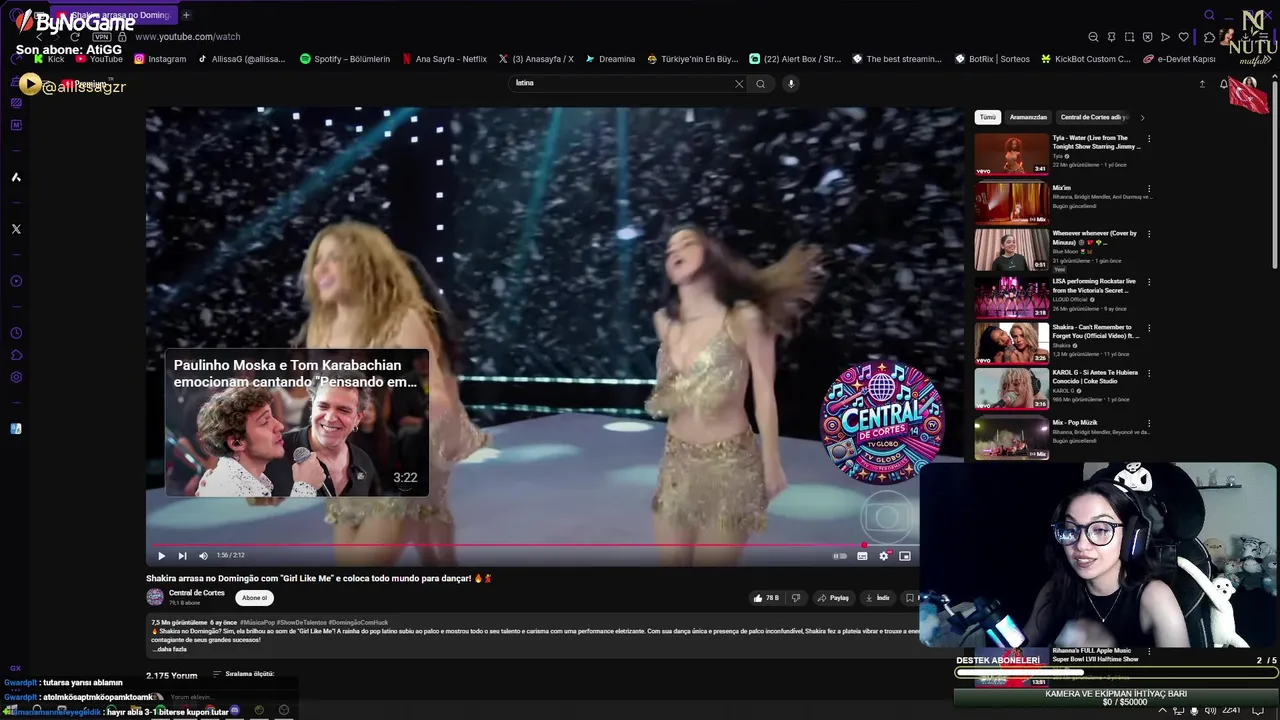Select the Tümü filter chip
The width and height of the screenshot is (1280, 720).
[988, 117]
